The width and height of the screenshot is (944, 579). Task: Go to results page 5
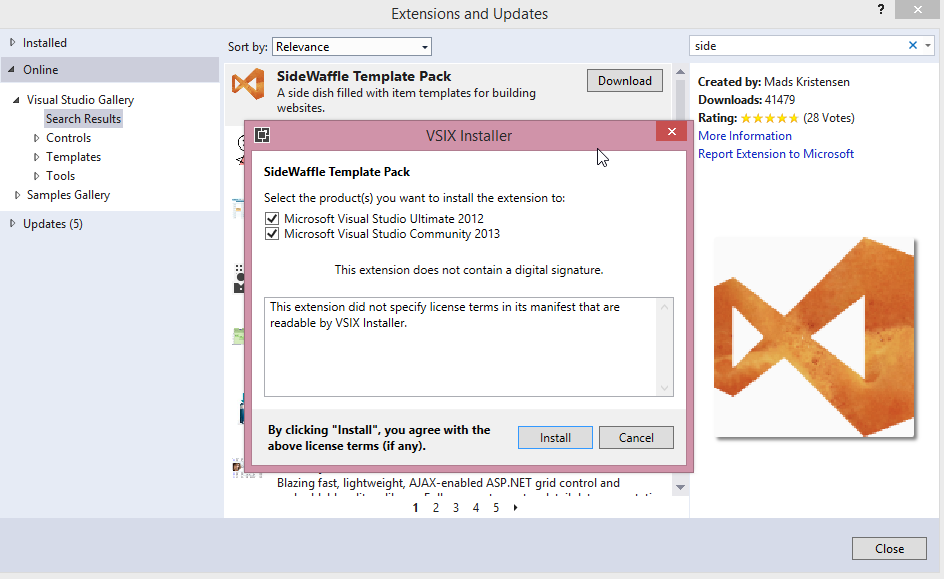pos(496,508)
